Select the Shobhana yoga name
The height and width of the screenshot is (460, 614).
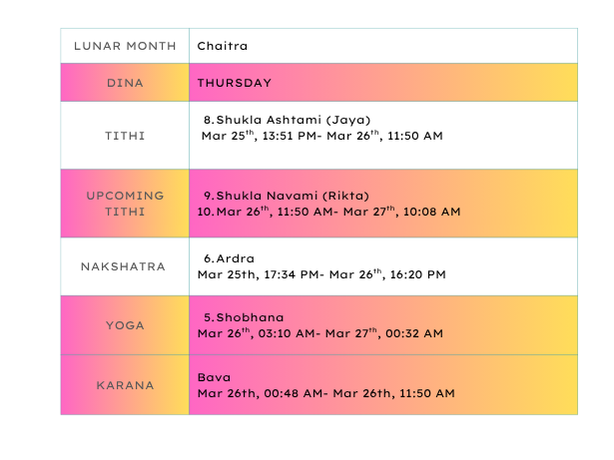tap(243, 317)
